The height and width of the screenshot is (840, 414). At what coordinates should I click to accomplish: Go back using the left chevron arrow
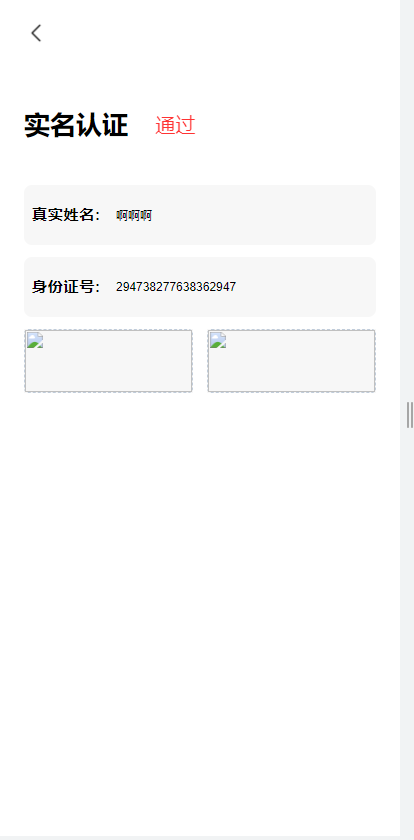[36, 33]
